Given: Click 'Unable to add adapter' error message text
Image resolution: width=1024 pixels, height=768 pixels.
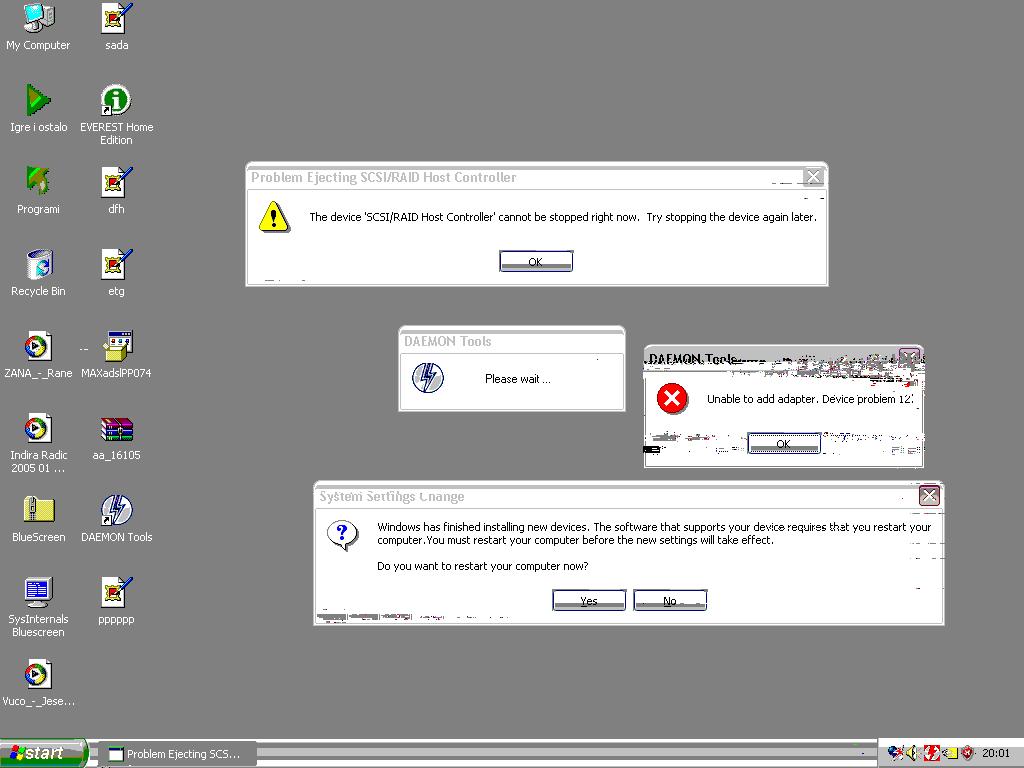Looking at the screenshot, I should 810,399.
